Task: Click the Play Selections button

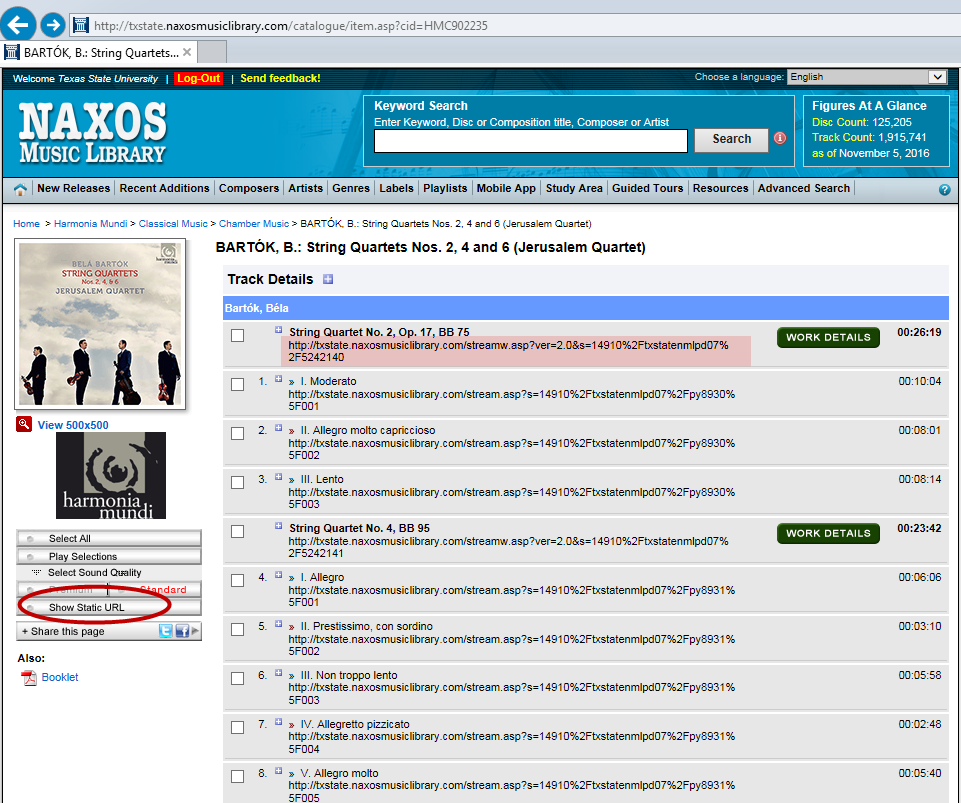Action: 108,556
